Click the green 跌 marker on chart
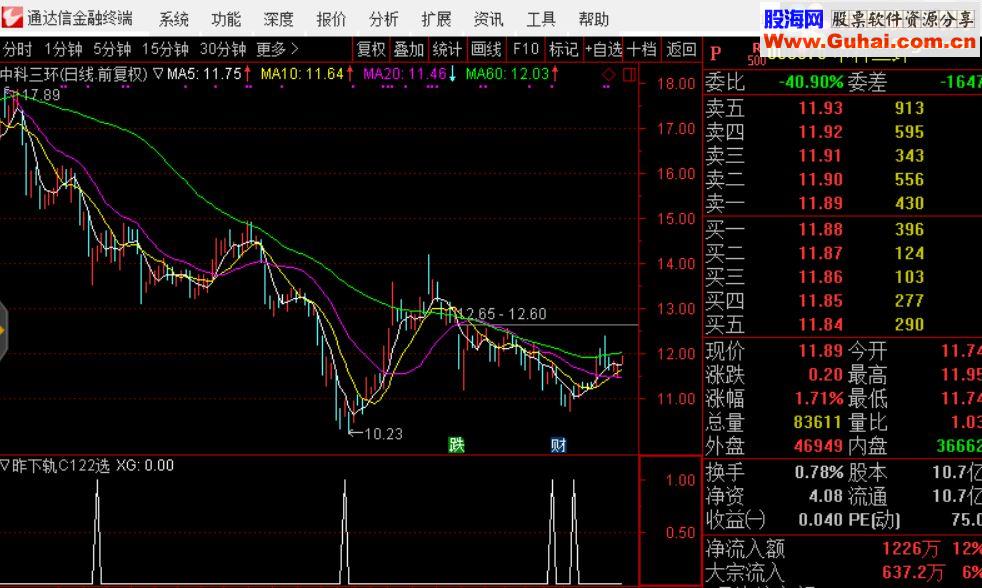 coord(457,445)
